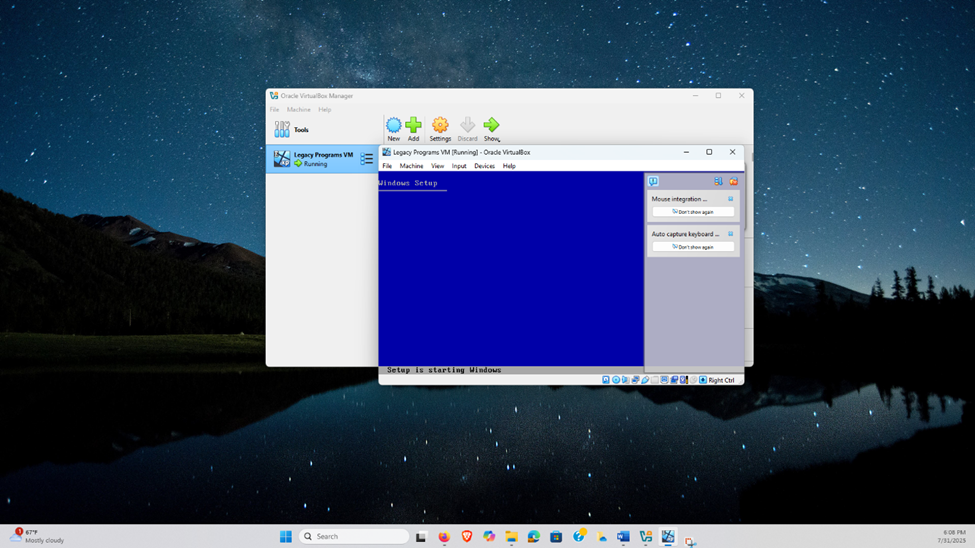Expand the Show button dropdown arrow
Viewport: 975px width, 548px height.
(498, 139)
